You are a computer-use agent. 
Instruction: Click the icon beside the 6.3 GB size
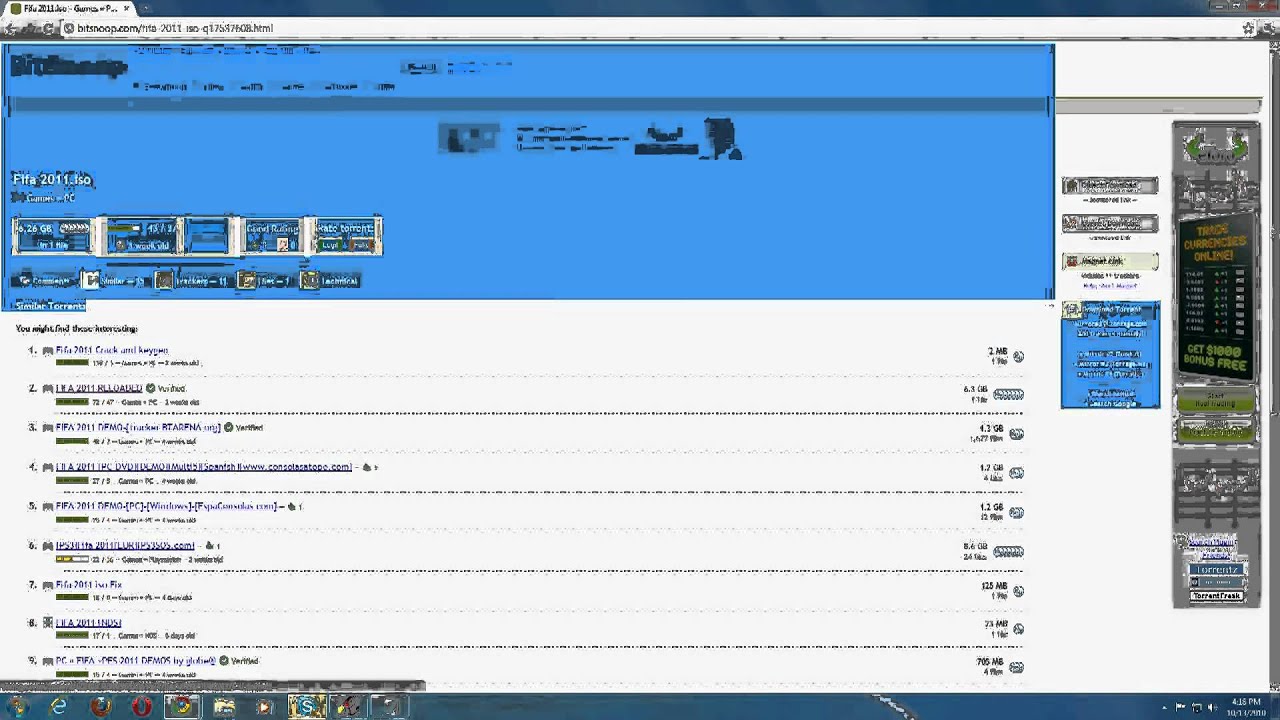[1008, 395]
